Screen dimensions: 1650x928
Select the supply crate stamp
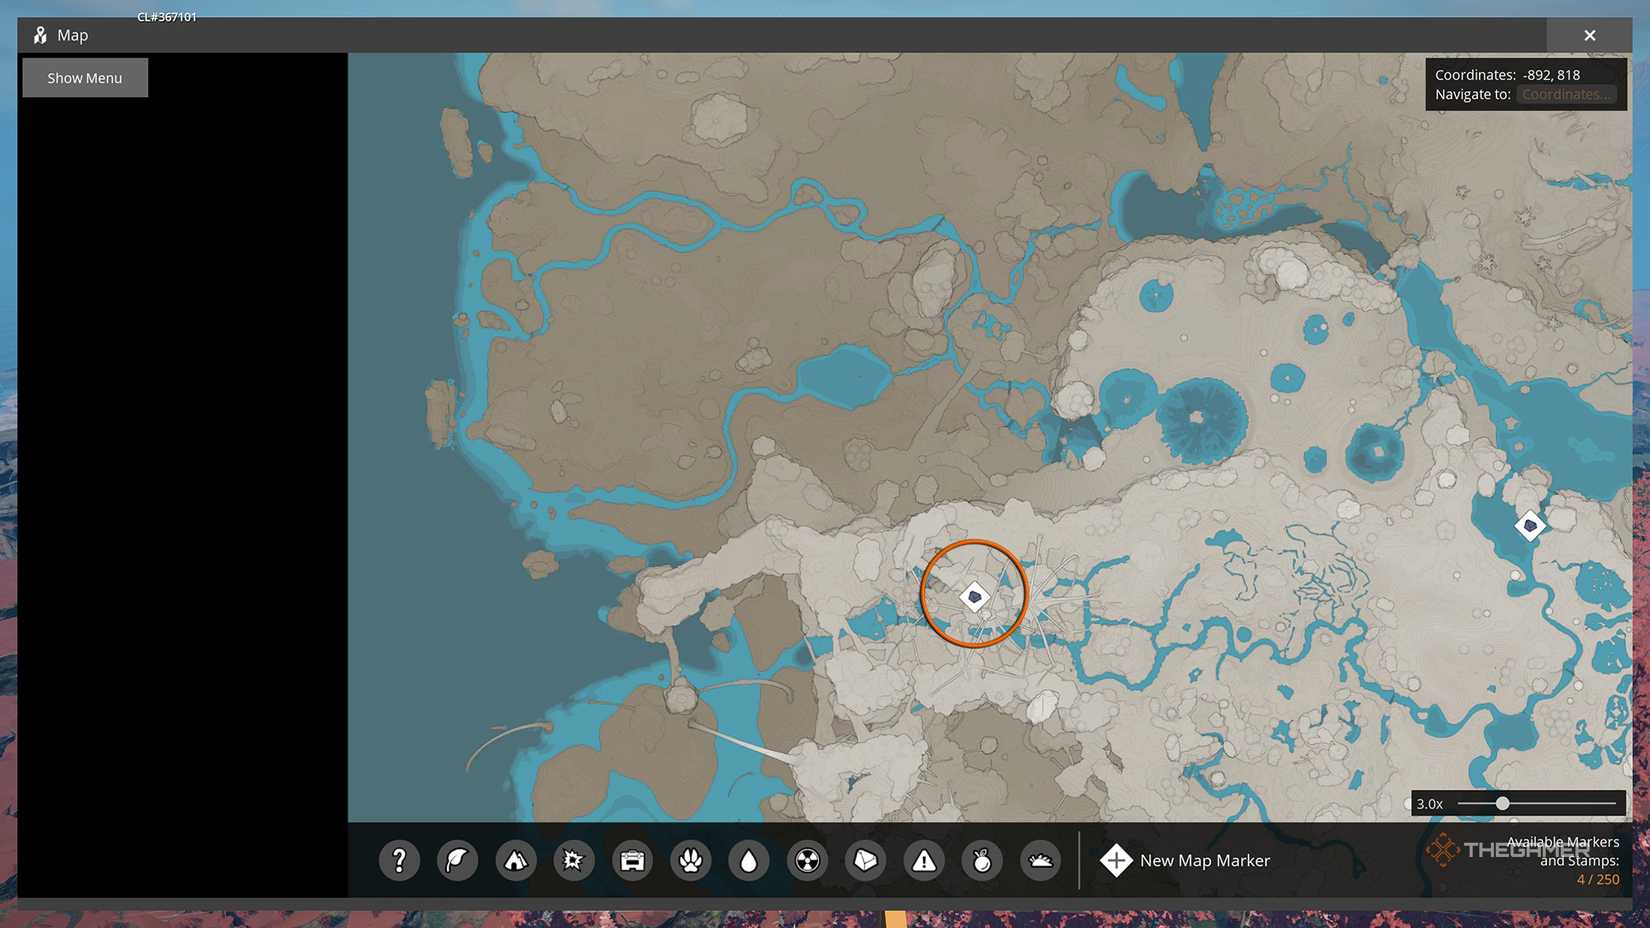tap(631, 860)
